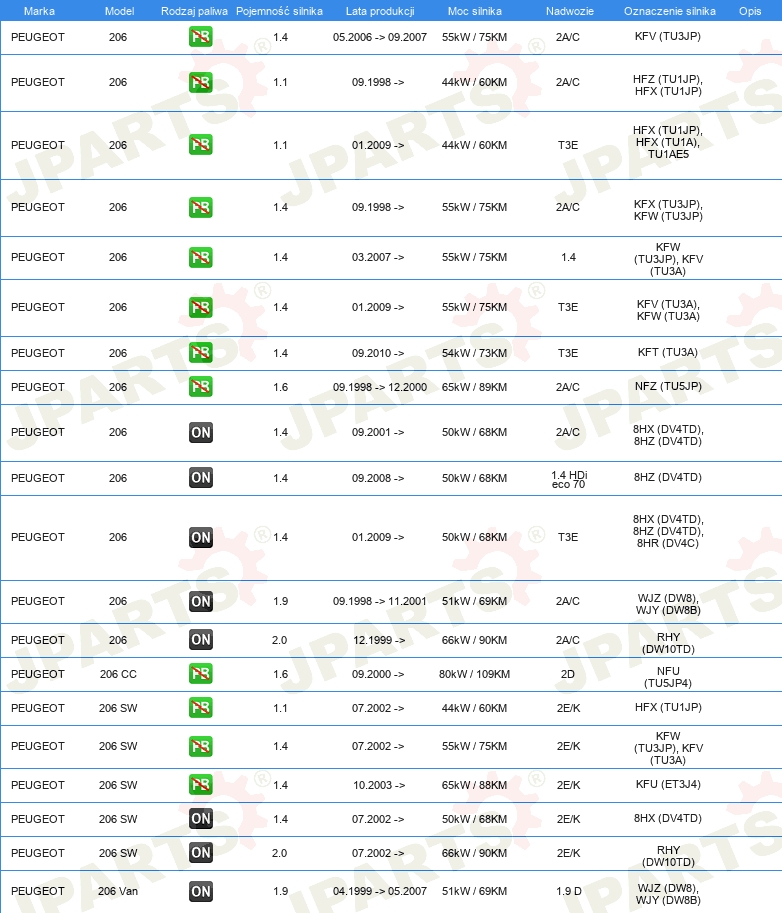Select the petrol icon in the KFU (ET3J4) row

pos(200,785)
